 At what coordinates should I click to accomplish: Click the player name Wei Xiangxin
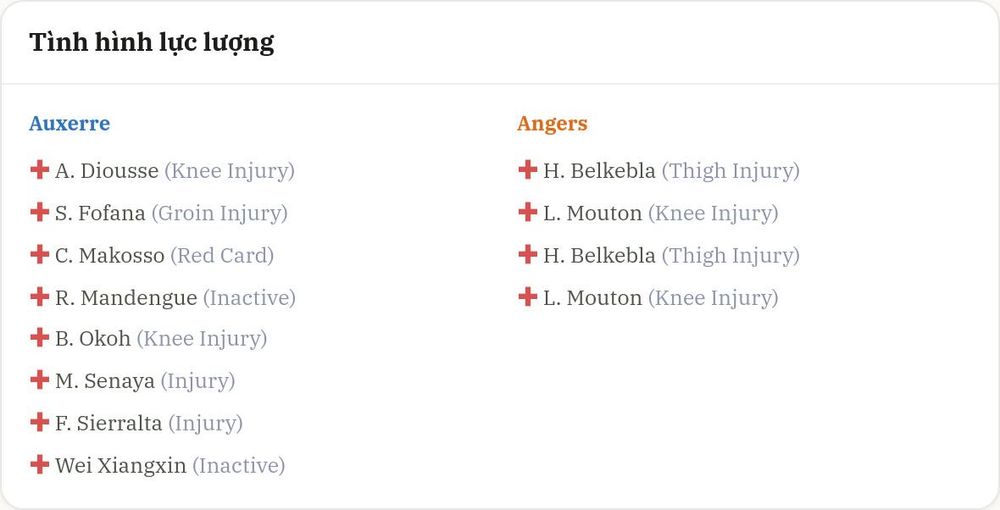click(121, 466)
